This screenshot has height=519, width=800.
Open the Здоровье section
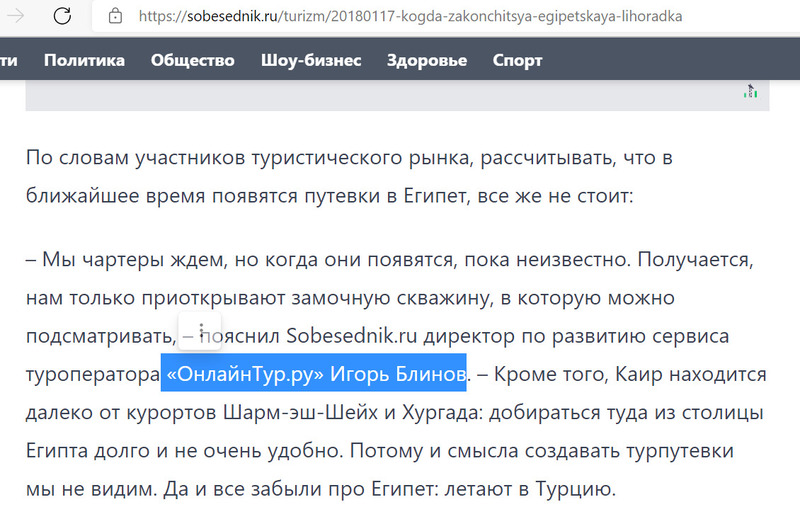pyautogui.click(x=427, y=60)
